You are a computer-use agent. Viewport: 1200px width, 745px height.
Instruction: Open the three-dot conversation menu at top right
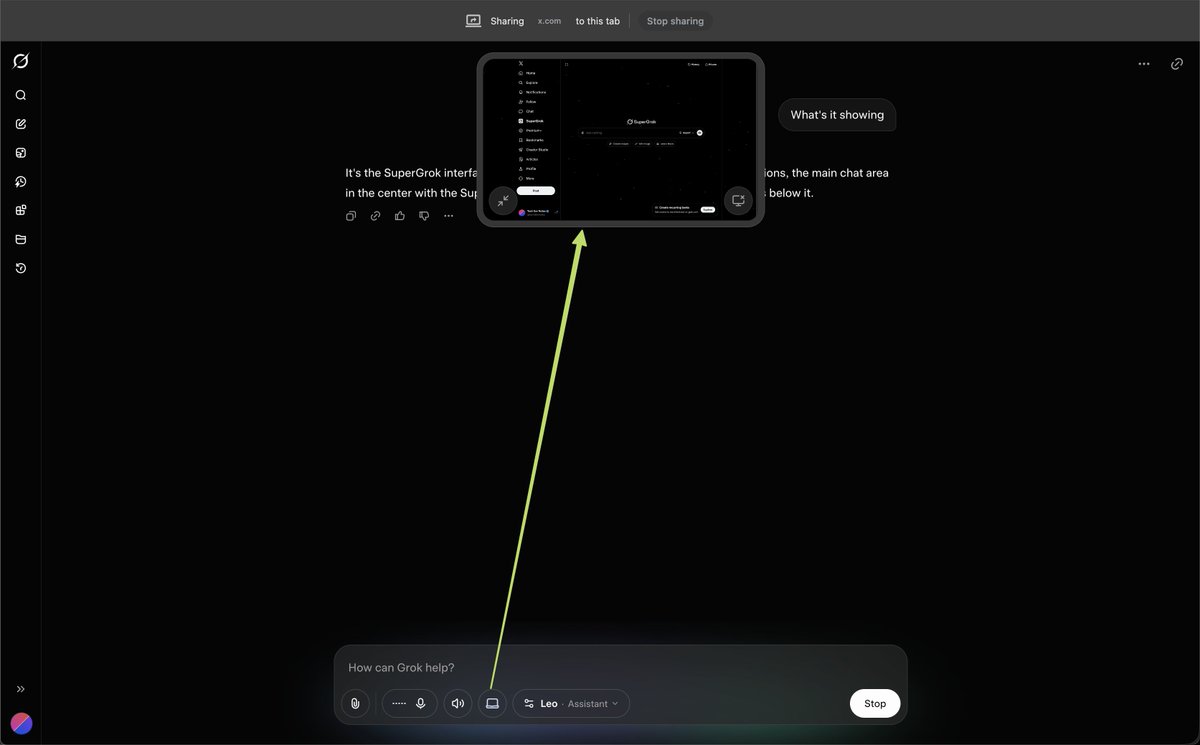tap(1144, 63)
